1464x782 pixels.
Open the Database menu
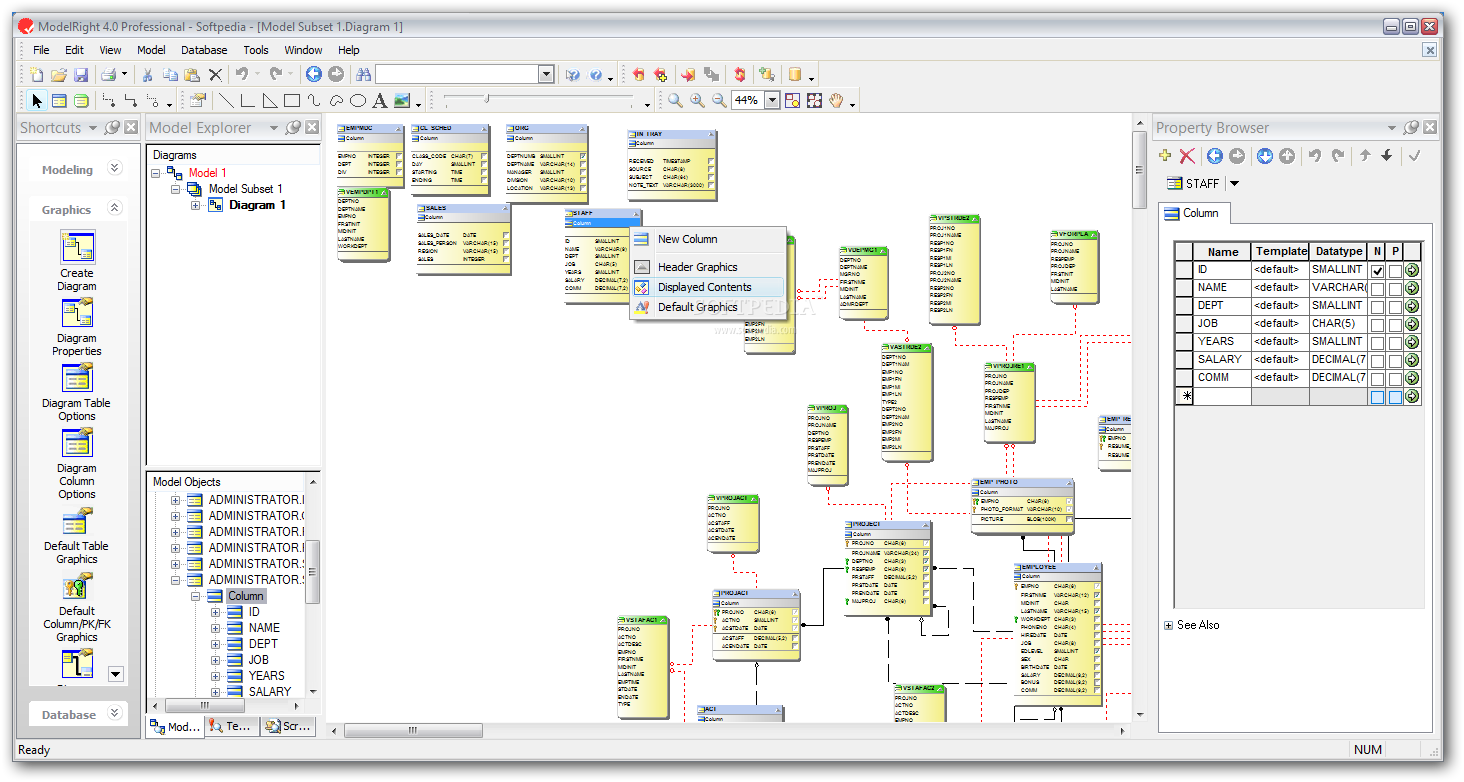[204, 50]
